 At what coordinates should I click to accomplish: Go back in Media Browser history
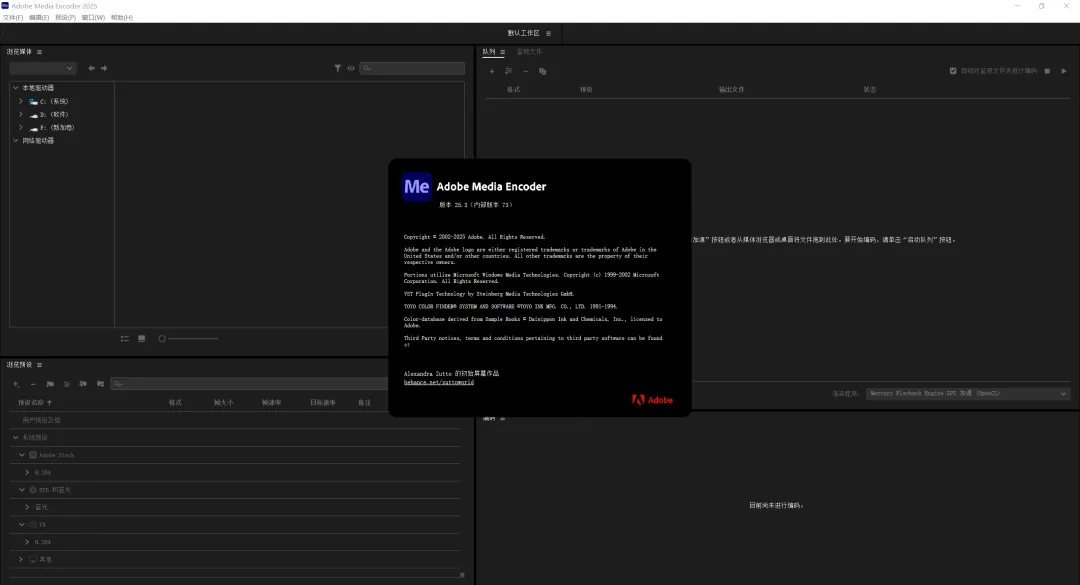[92, 68]
